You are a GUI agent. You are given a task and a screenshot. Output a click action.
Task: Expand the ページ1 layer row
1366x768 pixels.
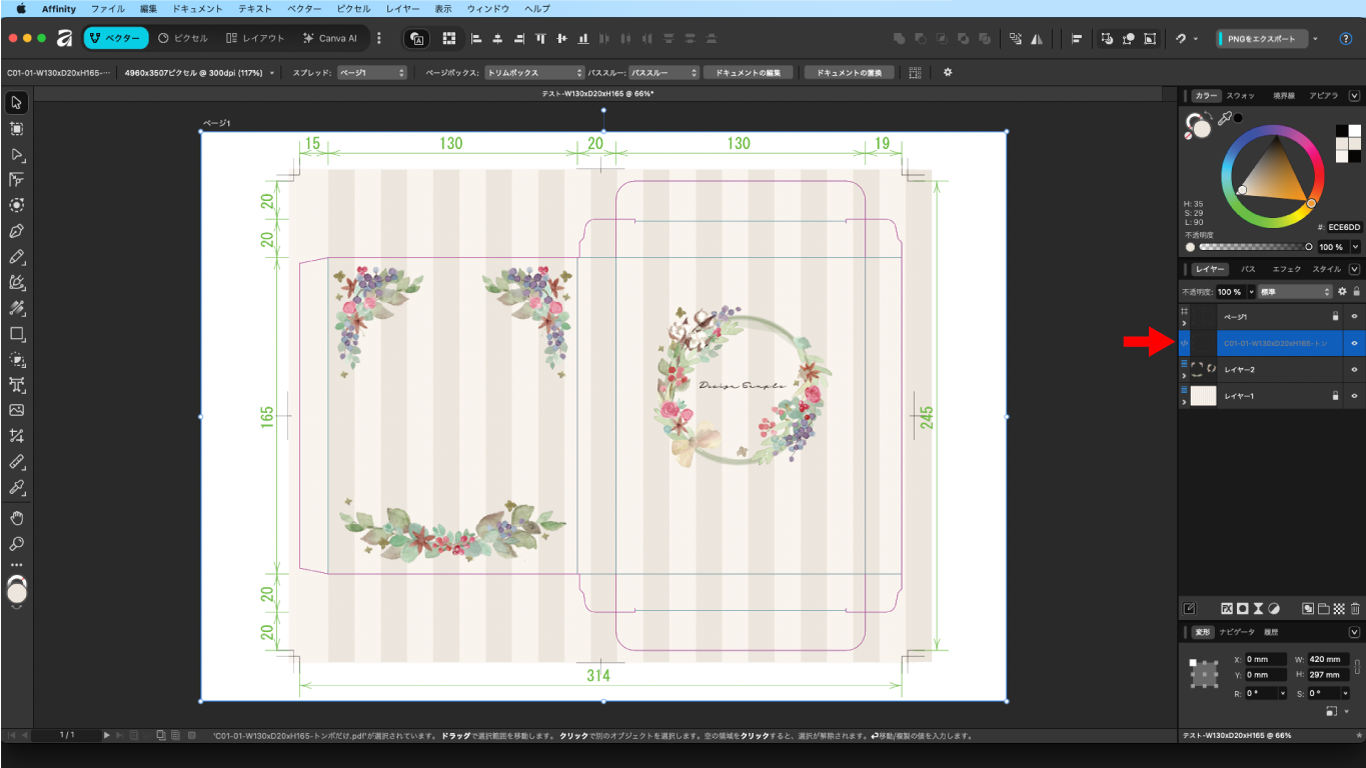click(1185, 323)
